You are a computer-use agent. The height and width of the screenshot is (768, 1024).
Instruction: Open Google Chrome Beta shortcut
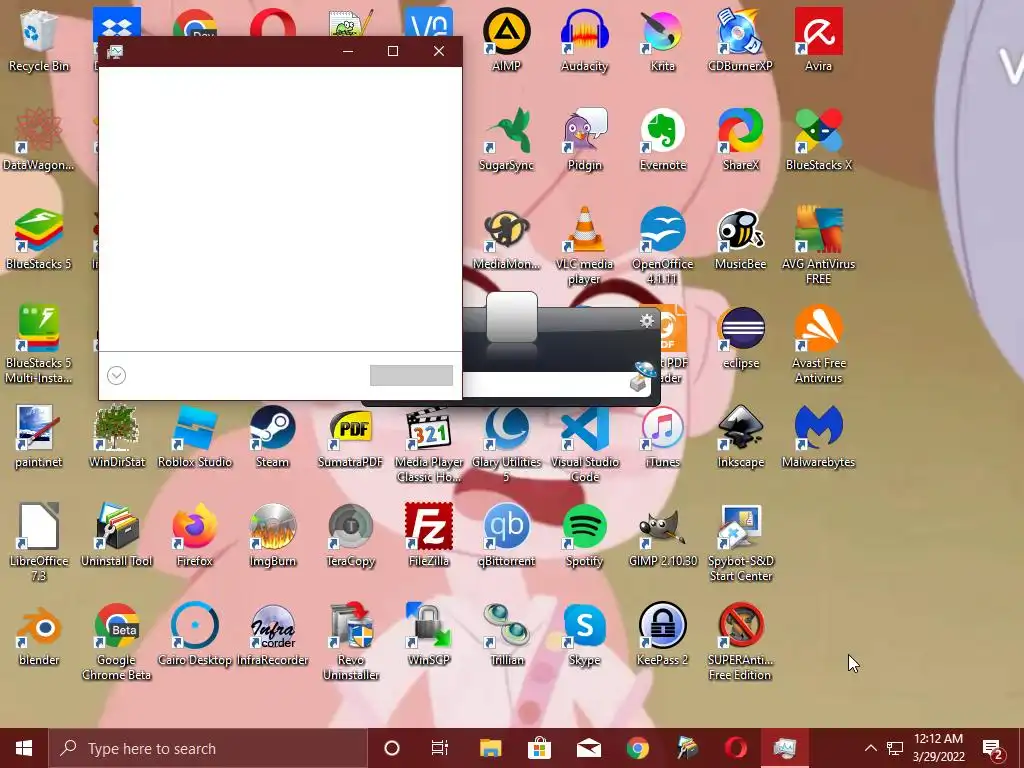(116, 641)
